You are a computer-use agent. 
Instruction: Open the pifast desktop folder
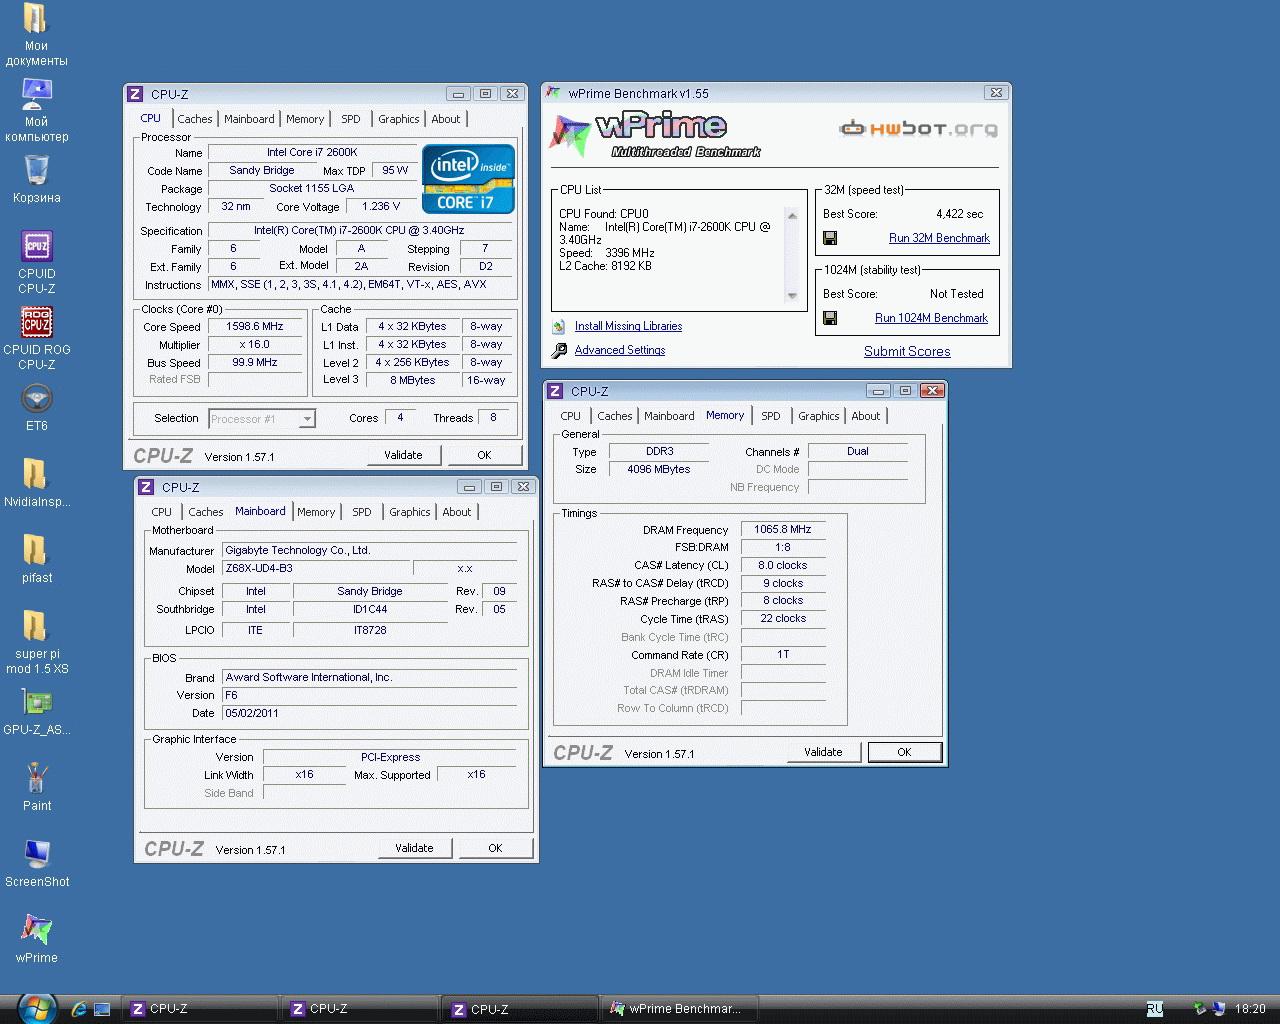click(x=36, y=559)
